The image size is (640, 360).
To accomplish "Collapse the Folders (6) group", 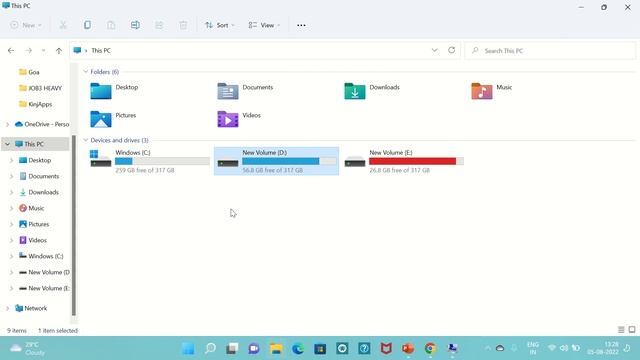I will [86, 72].
